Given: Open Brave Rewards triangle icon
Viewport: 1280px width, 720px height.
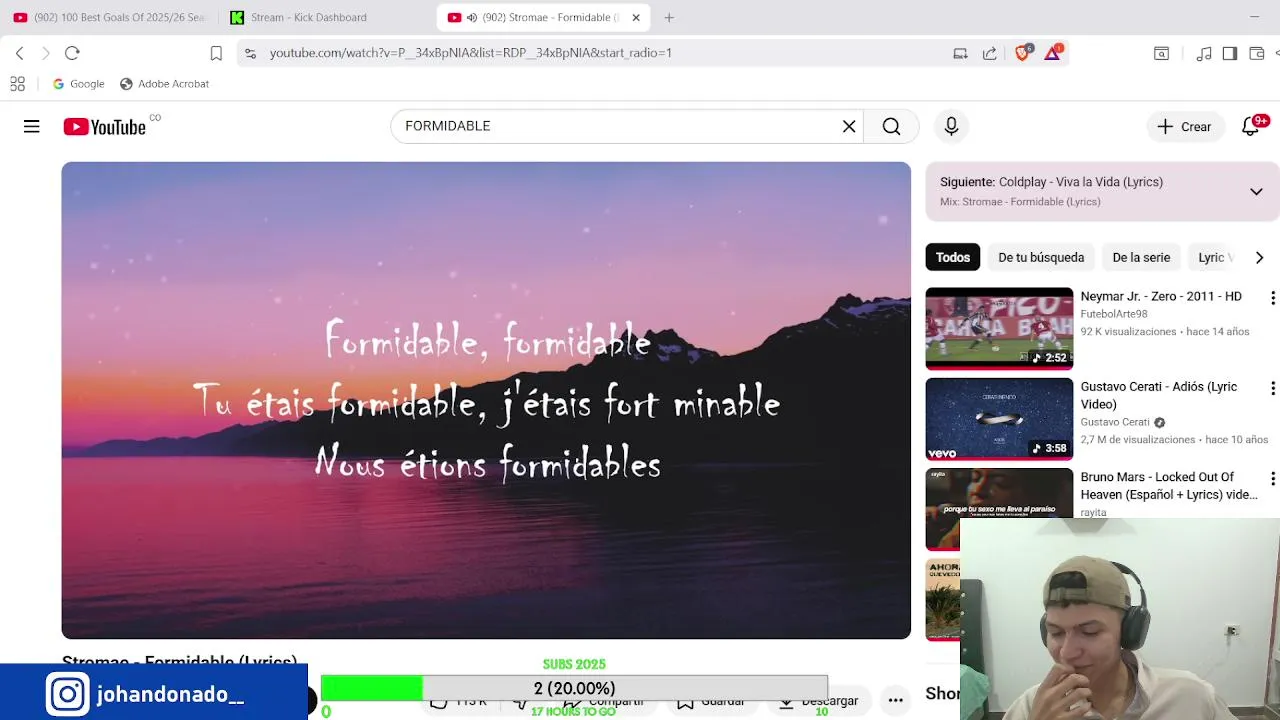Looking at the screenshot, I should [x=1053, y=53].
